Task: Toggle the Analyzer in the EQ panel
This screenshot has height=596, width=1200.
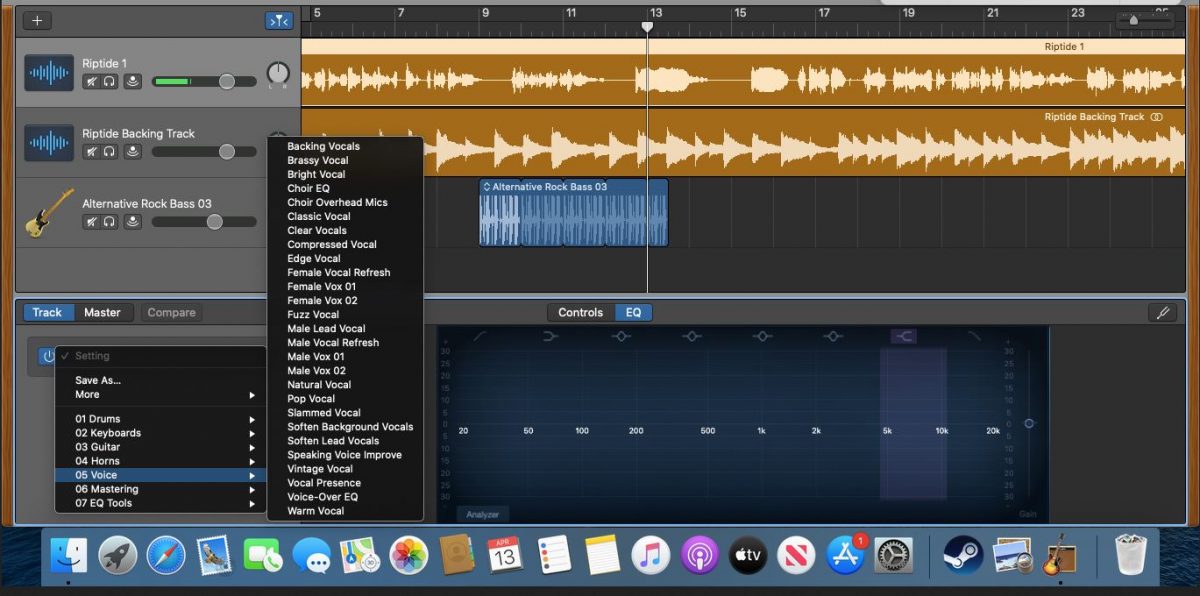Action: click(x=483, y=514)
